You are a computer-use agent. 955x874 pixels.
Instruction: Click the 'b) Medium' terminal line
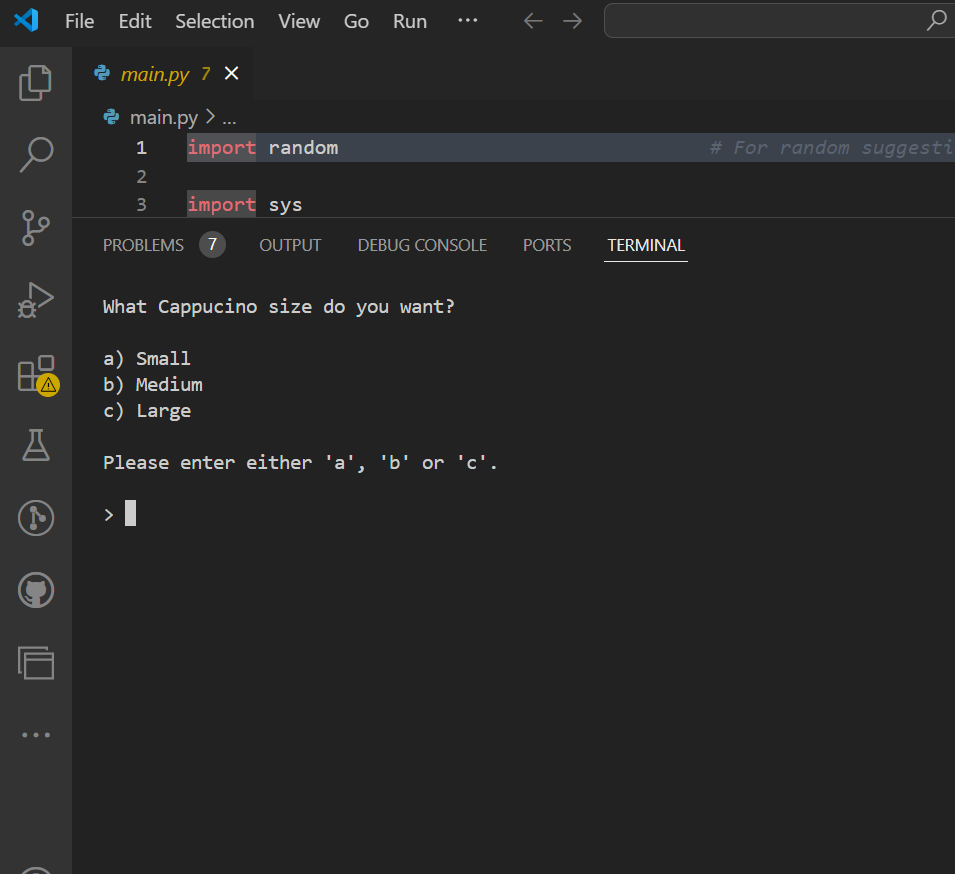point(153,385)
